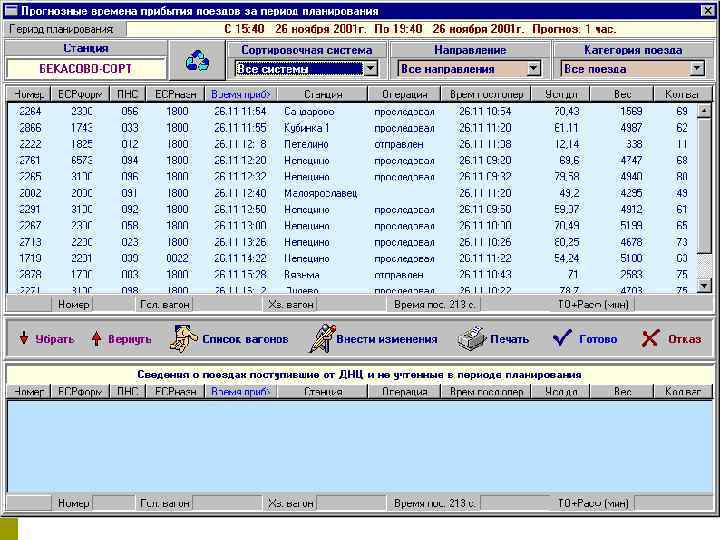This screenshot has height=540, width=720.
Task: Click the printer icon for Печать
Action: 471,339
